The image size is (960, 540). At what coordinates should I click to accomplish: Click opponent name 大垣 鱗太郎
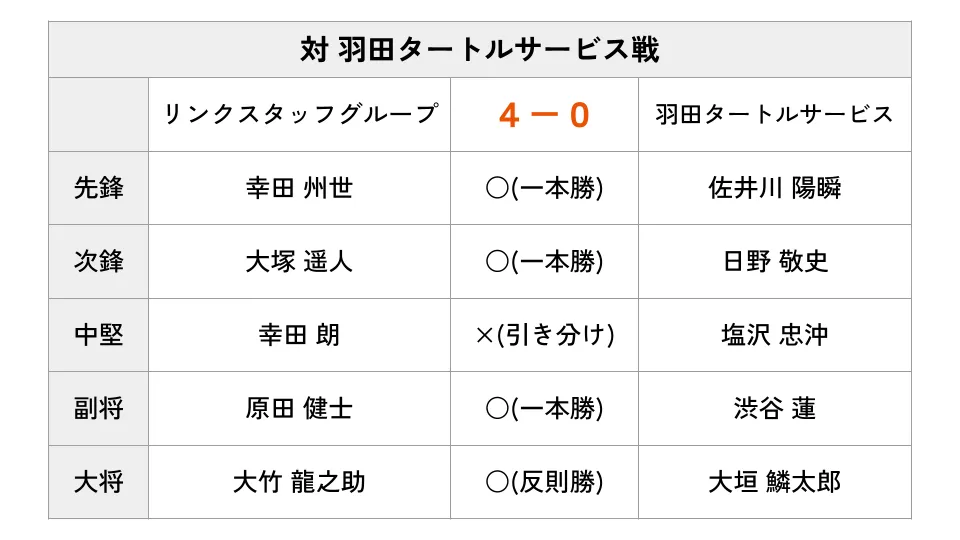click(774, 482)
